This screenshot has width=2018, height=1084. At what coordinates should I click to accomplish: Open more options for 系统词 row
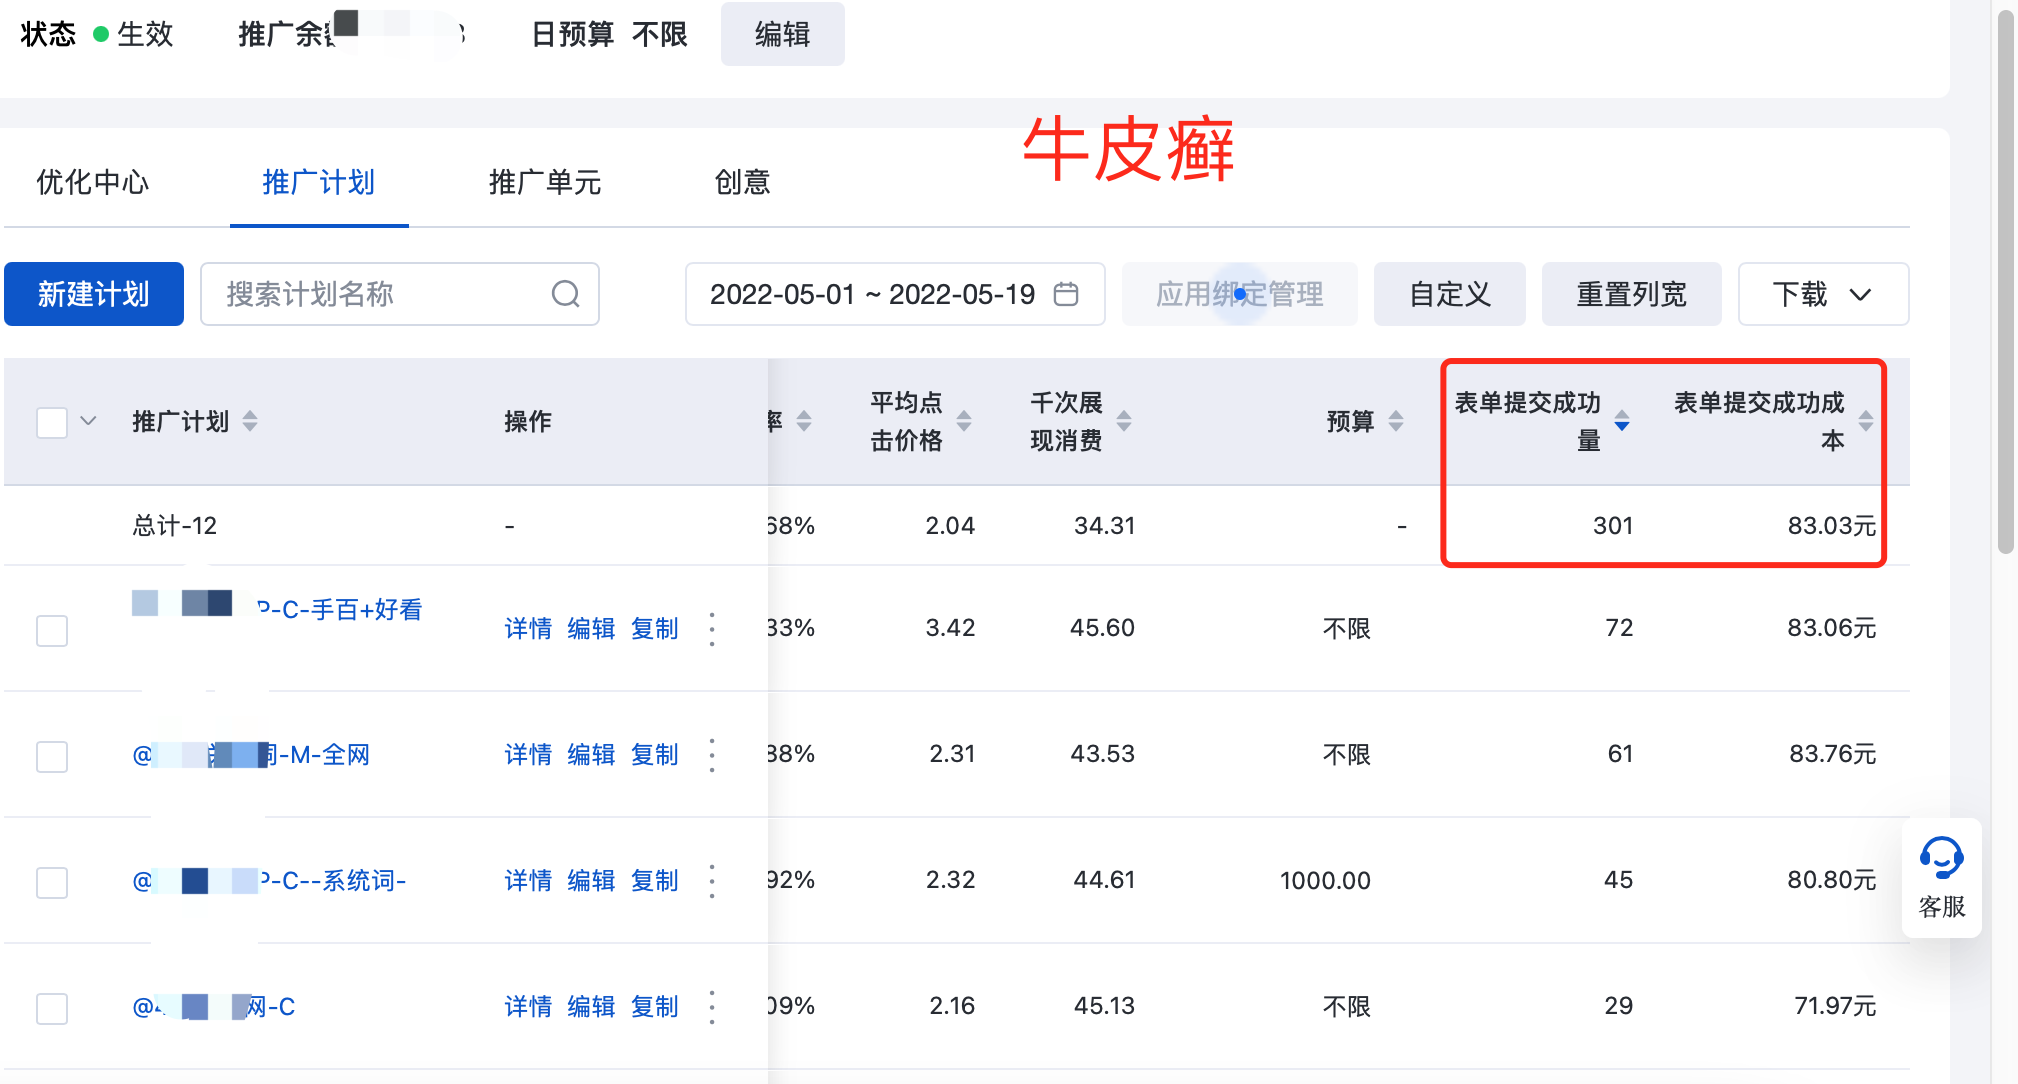712,881
